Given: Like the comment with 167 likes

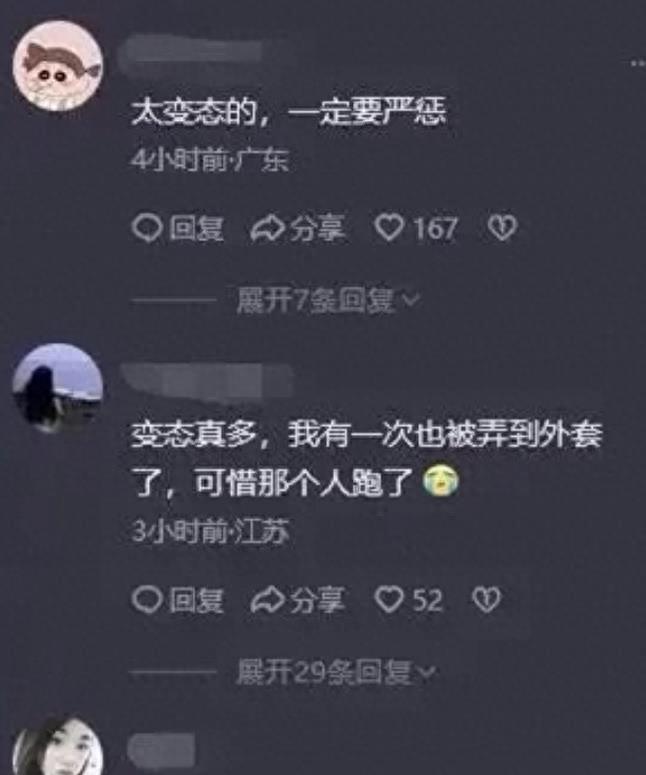Looking at the screenshot, I should click(389, 228).
